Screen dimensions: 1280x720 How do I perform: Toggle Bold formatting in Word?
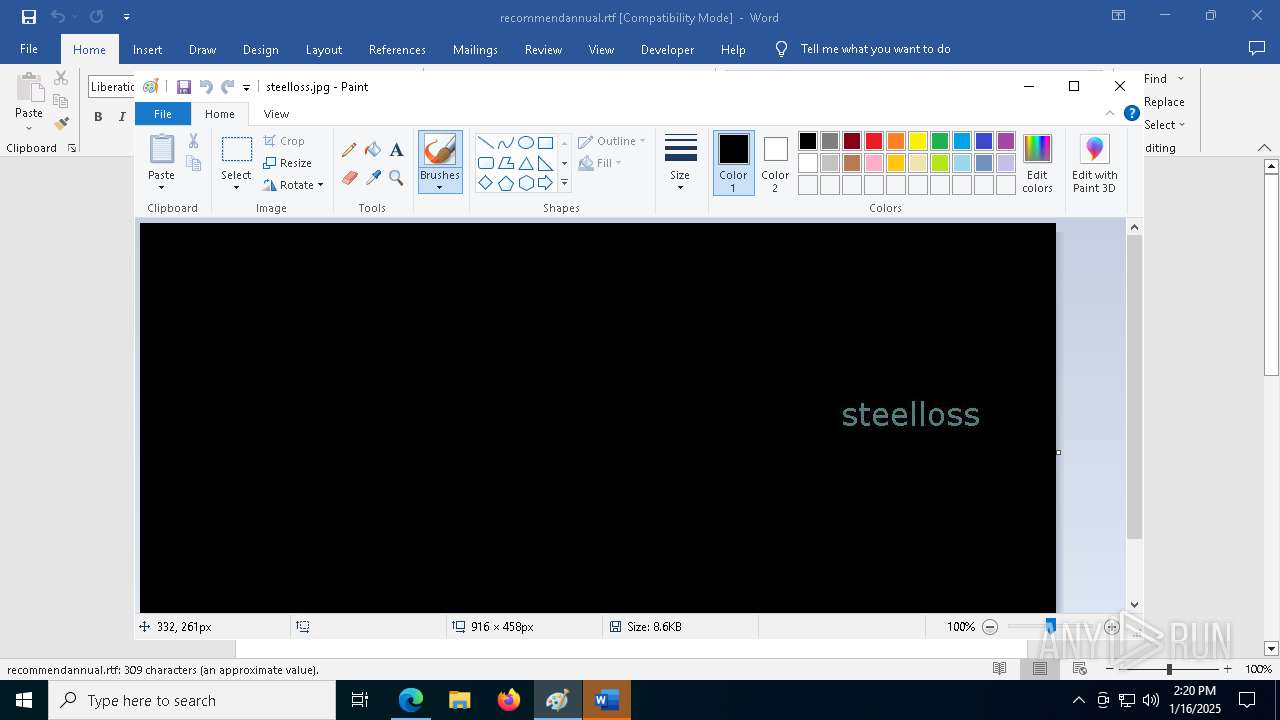(x=98, y=116)
